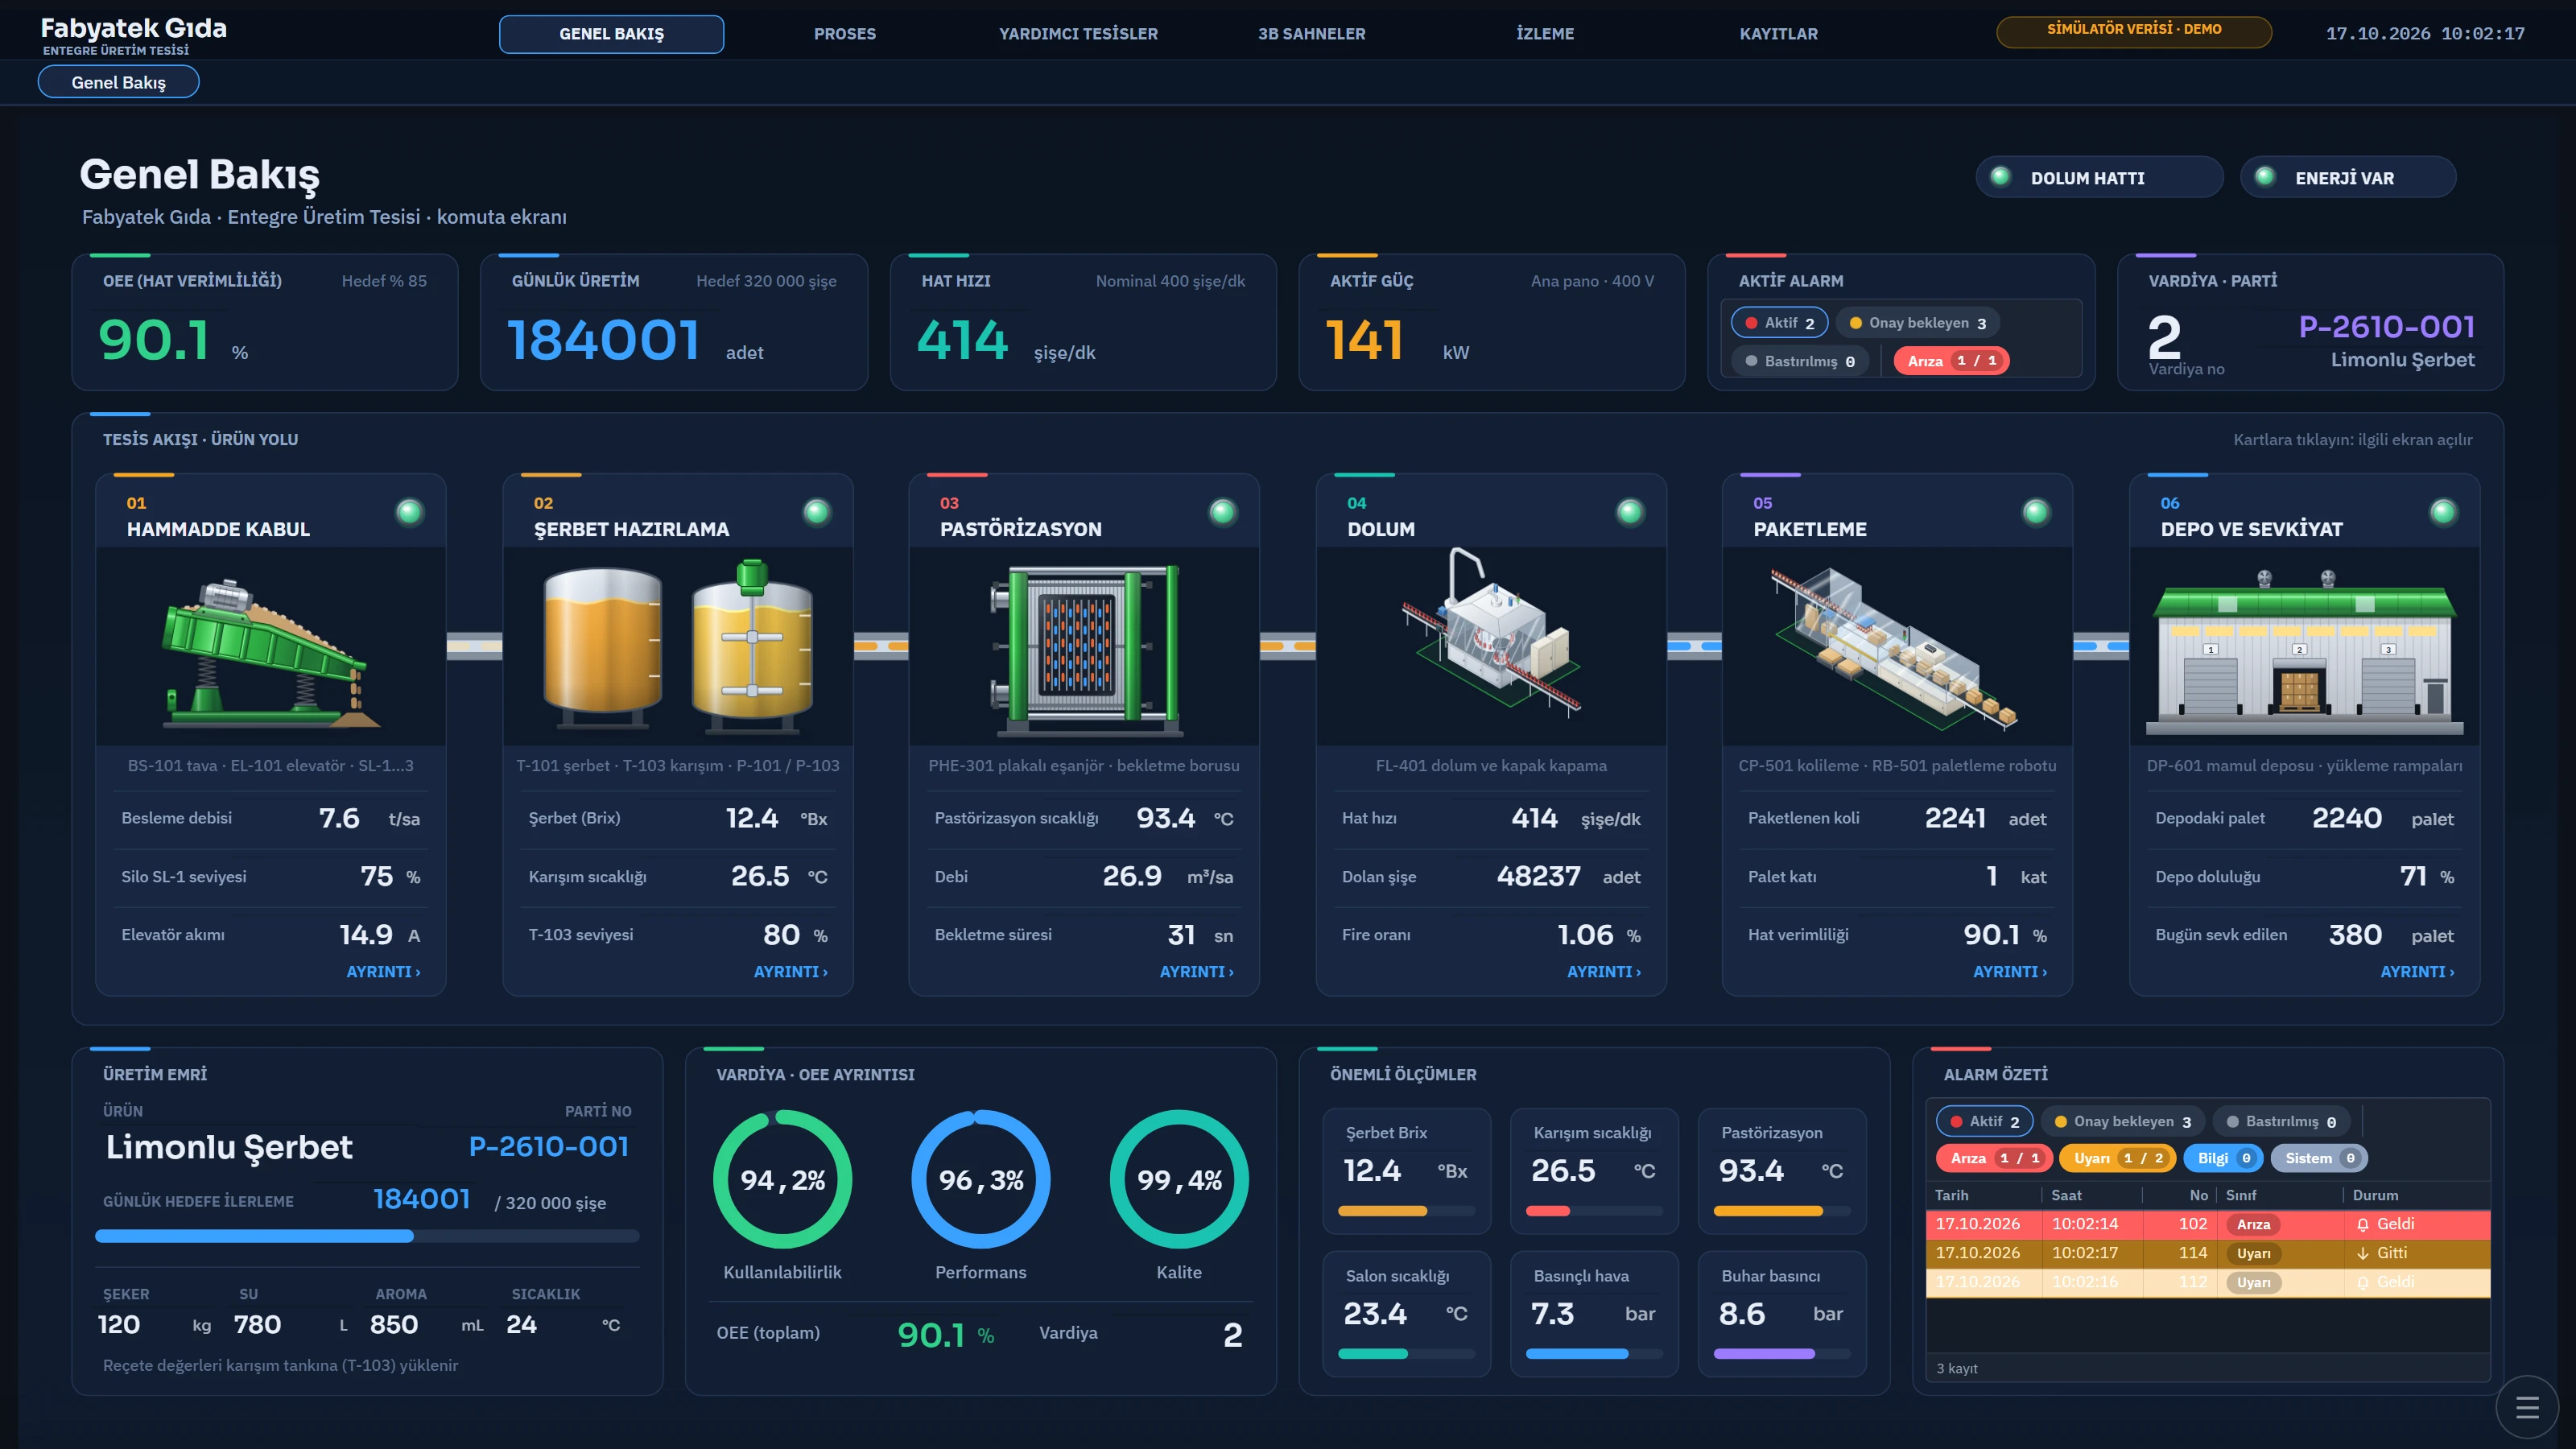Image resolution: width=2576 pixels, height=1449 pixels.
Task: Click the green status lamp on Pastörizasyon card
Action: coord(1222,512)
